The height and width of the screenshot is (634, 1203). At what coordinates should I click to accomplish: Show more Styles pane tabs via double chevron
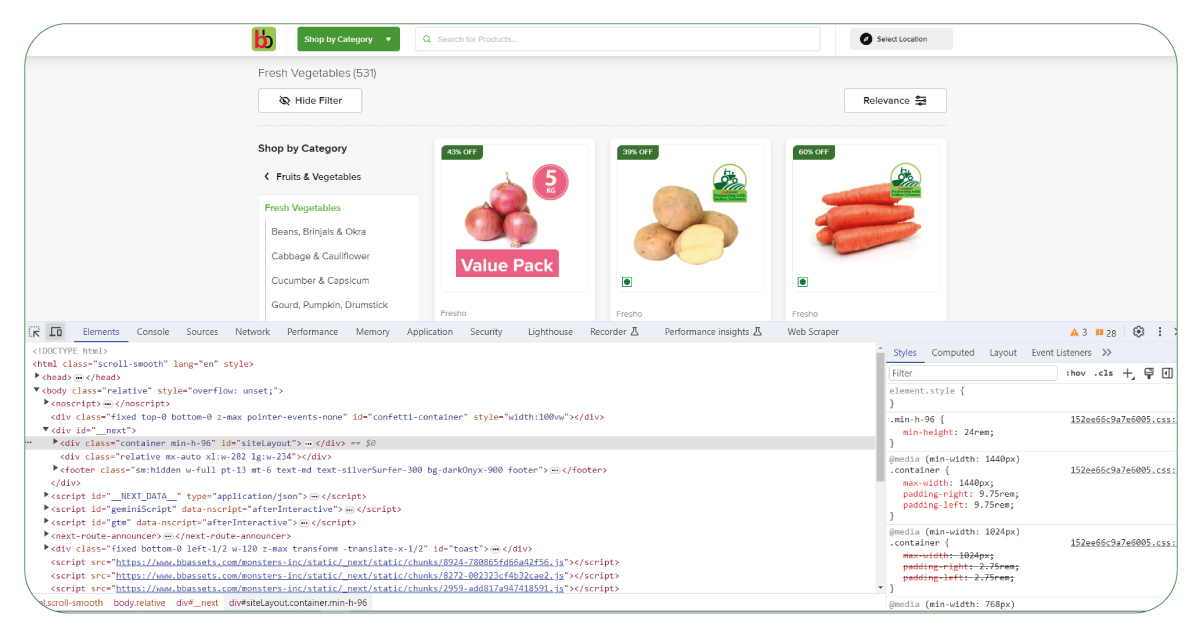pyautogui.click(x=1107, y=353)
